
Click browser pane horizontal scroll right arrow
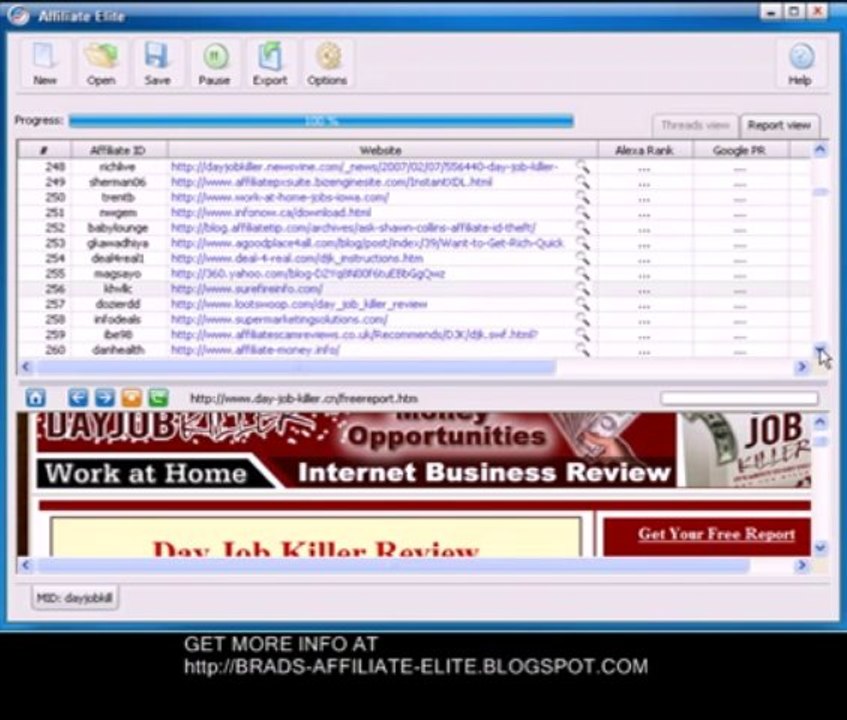click(x=802, y=565)
